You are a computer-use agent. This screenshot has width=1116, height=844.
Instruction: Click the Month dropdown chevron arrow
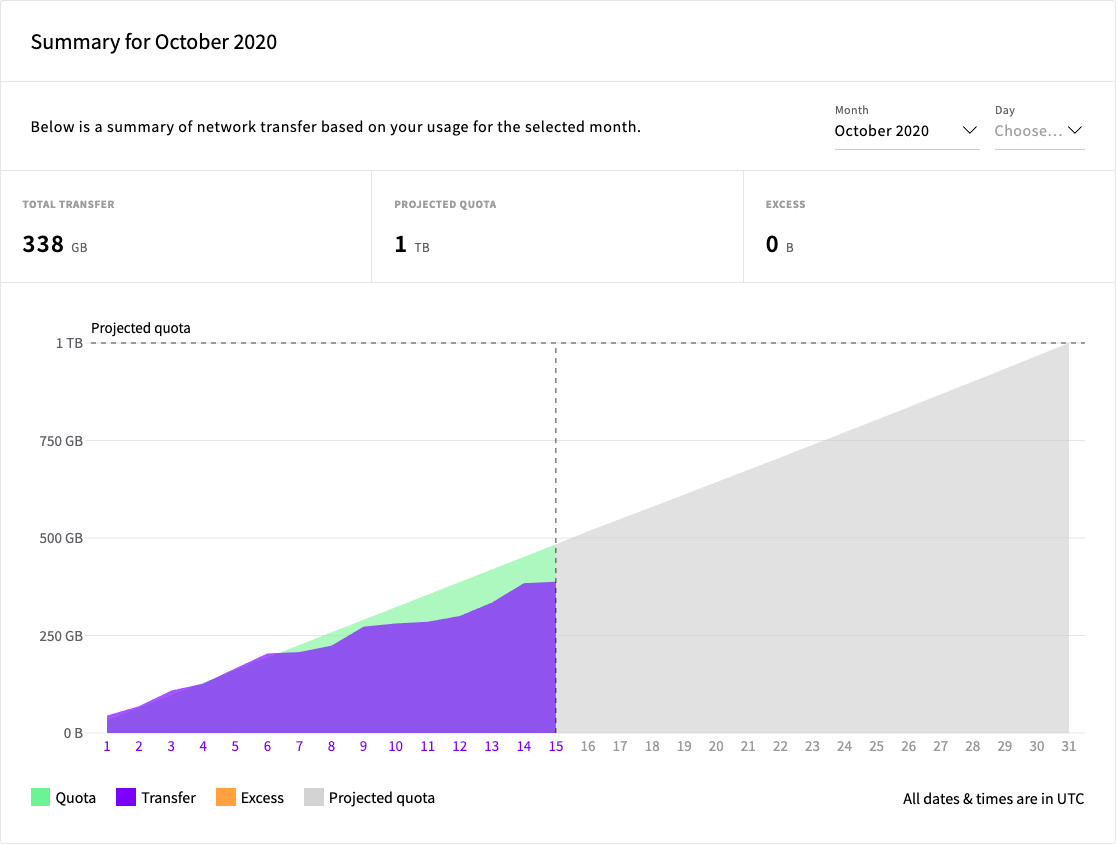(969, 131)
